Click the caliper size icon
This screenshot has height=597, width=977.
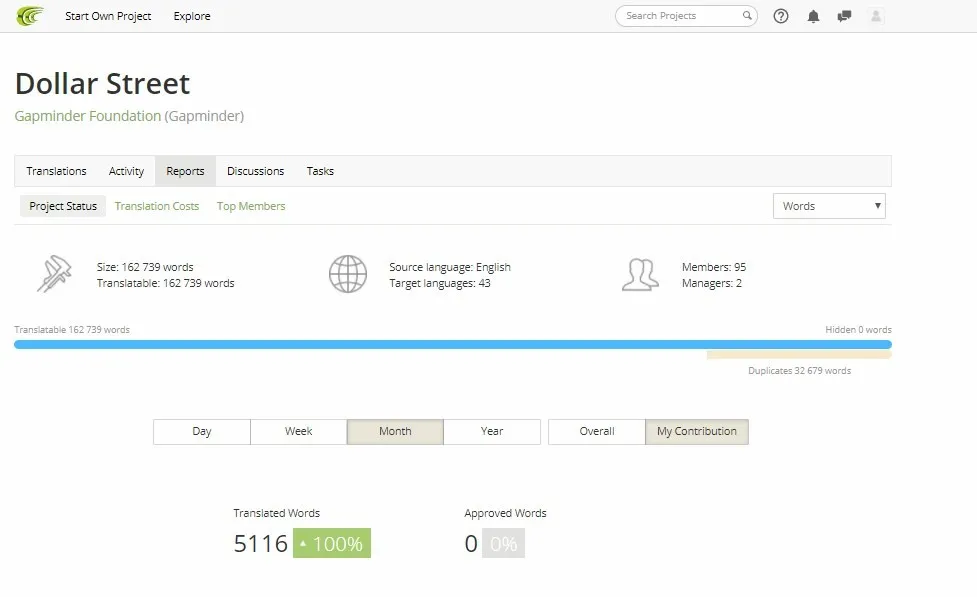(x=54, y=274)
